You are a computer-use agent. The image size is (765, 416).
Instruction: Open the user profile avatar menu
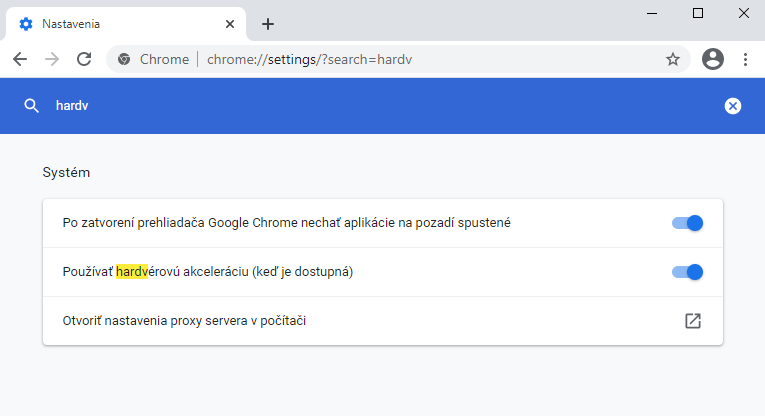coord(713,59)
